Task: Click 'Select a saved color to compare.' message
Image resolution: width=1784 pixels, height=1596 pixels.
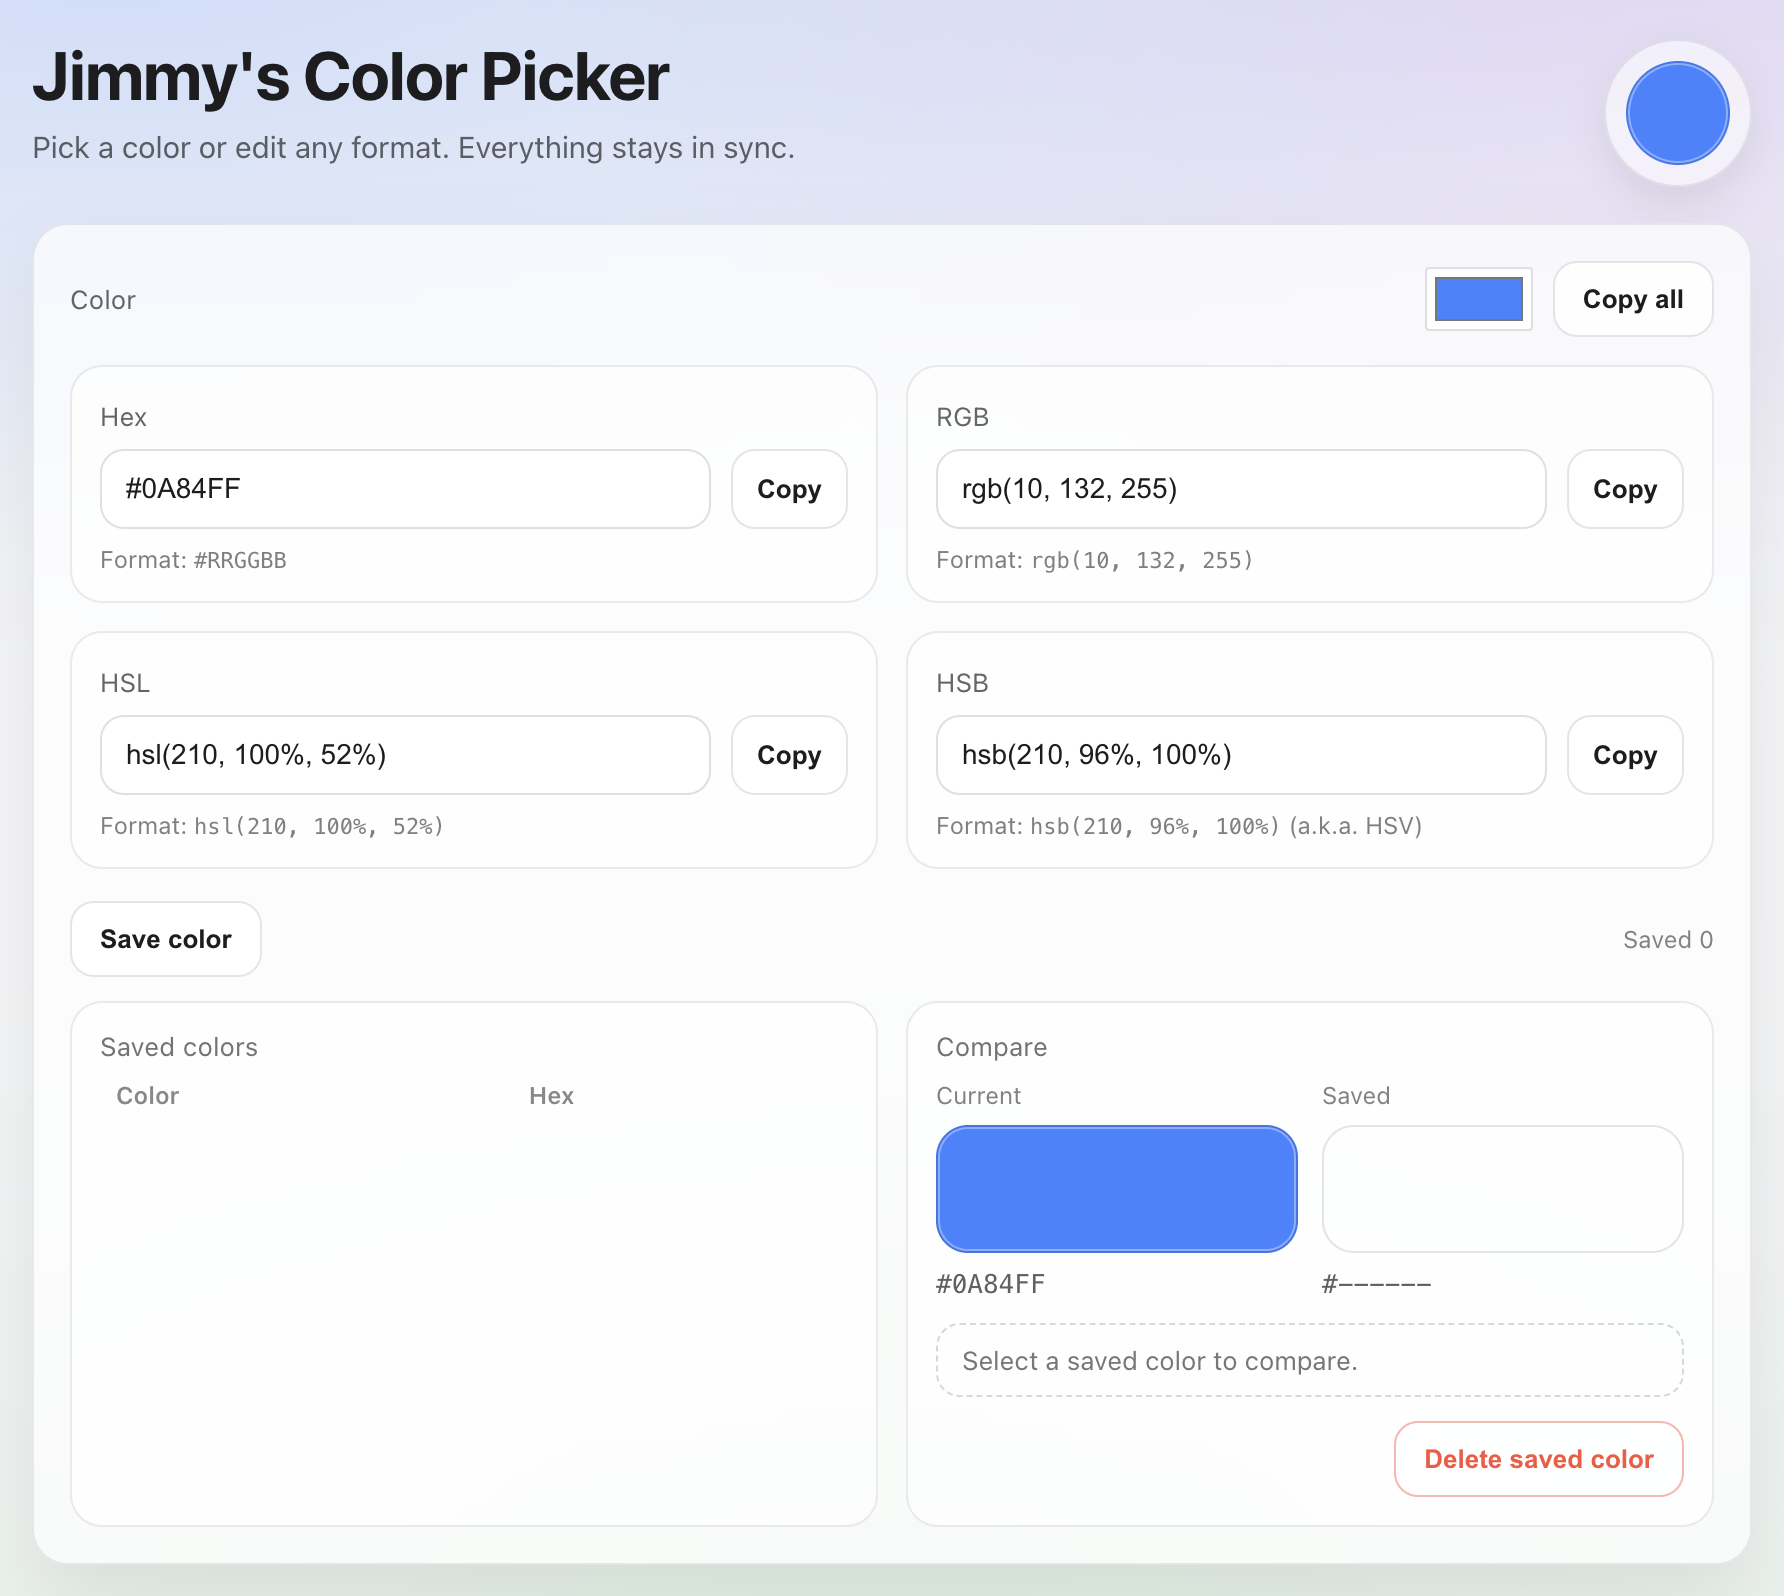Action: tap(1310, 1360)
